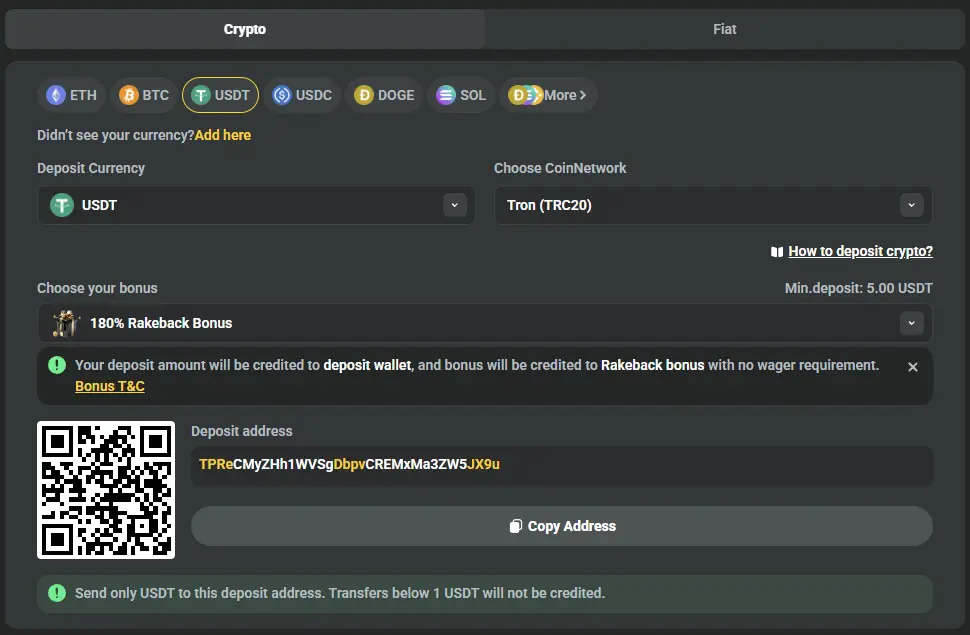Select the DOGE currency chip
Screen dimensions: 970x635
384,95
